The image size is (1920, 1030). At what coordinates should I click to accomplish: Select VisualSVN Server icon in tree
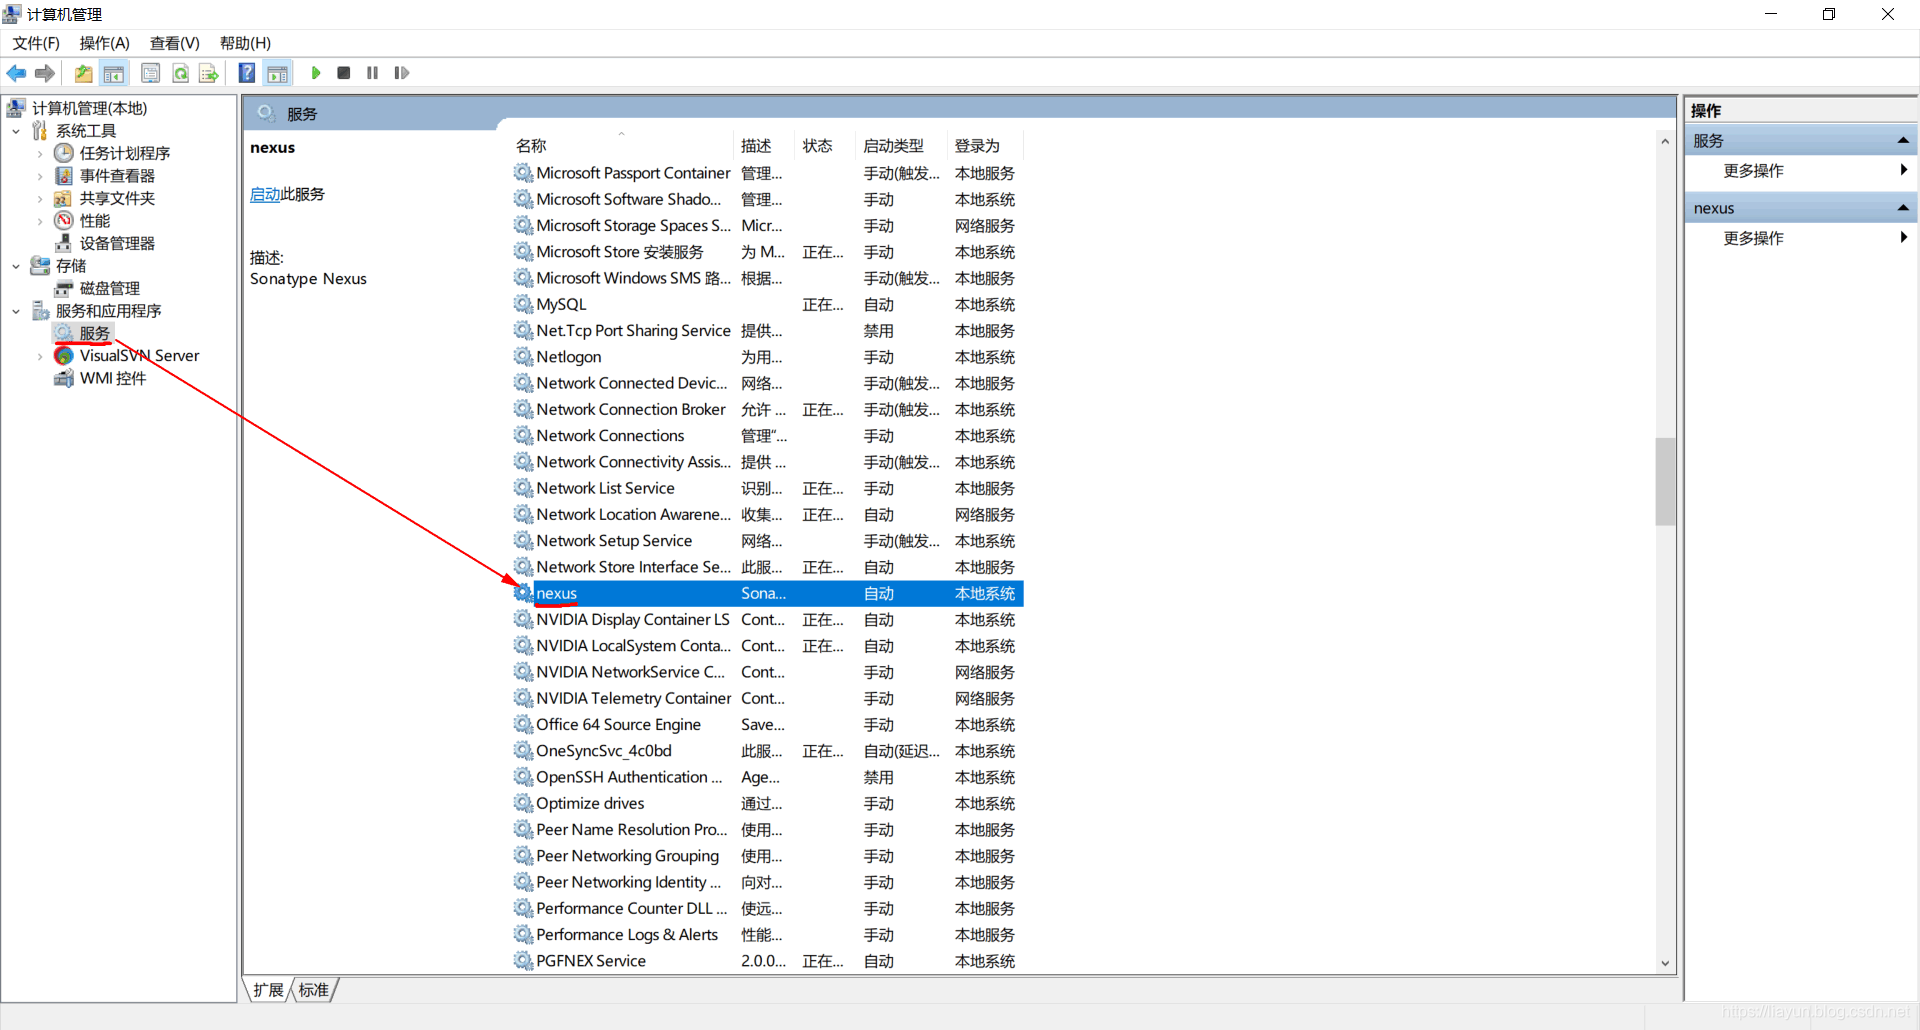(64, 356)
